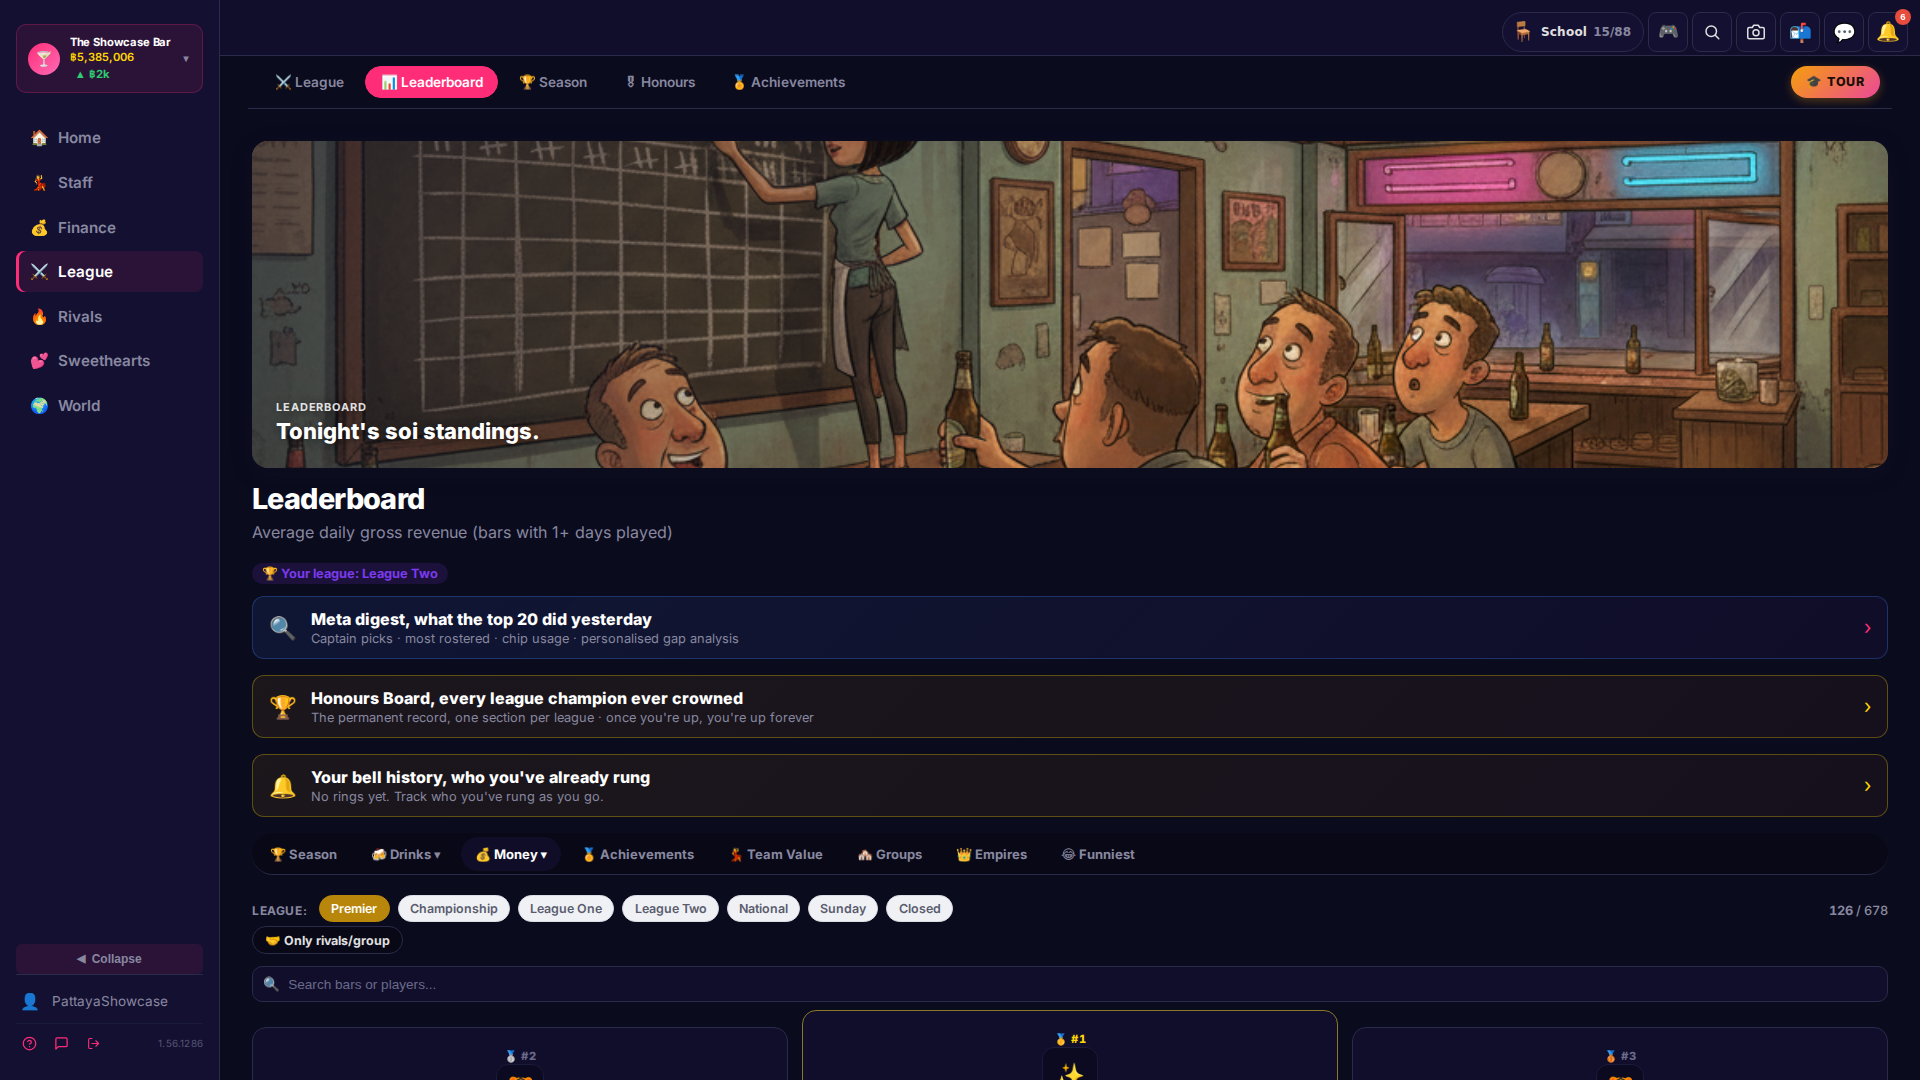Viewport: 1920px width, 1080px height.
Task: Click the help question mark icon in sidebar footer
Action: pyautogui.click(x=30, y=1043)
